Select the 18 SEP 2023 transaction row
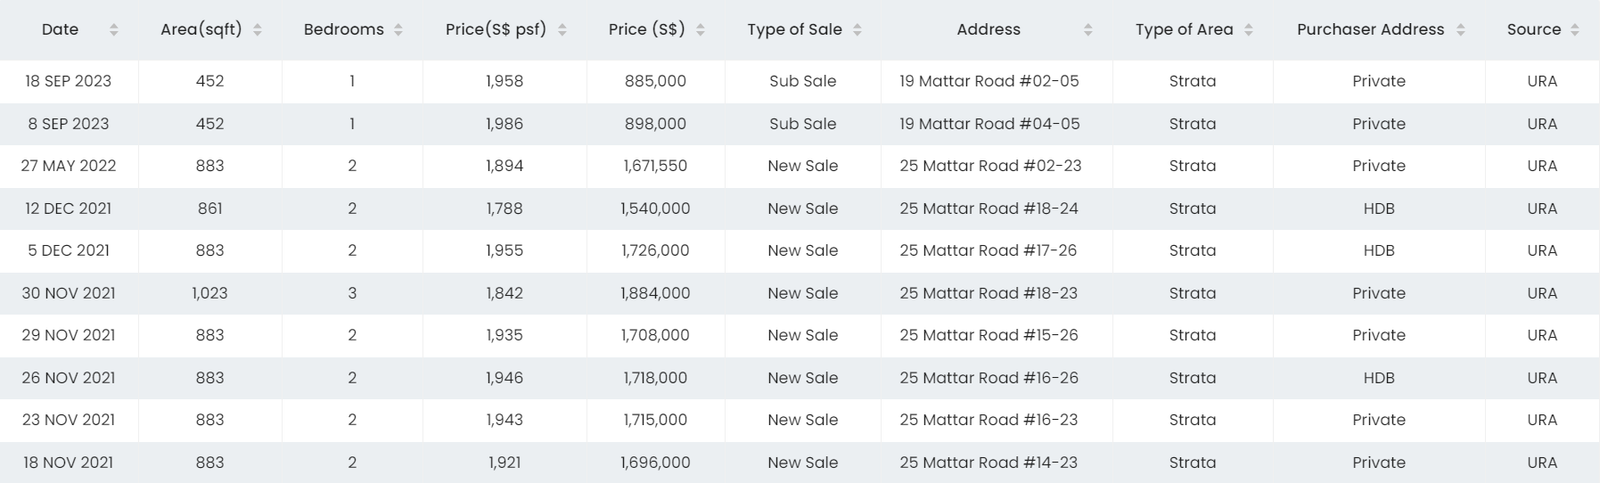1600x483 pixels. (800, 81)
